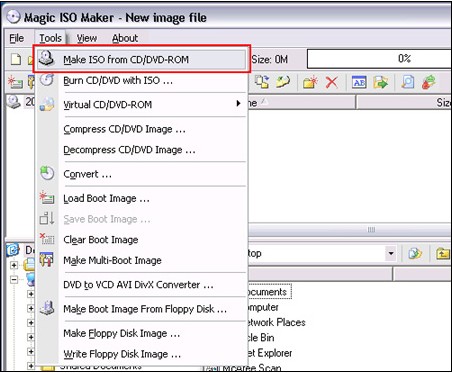Click the floppy boot image icon
The width and height of the screenshot is (452, 373).
click(47, 308)
